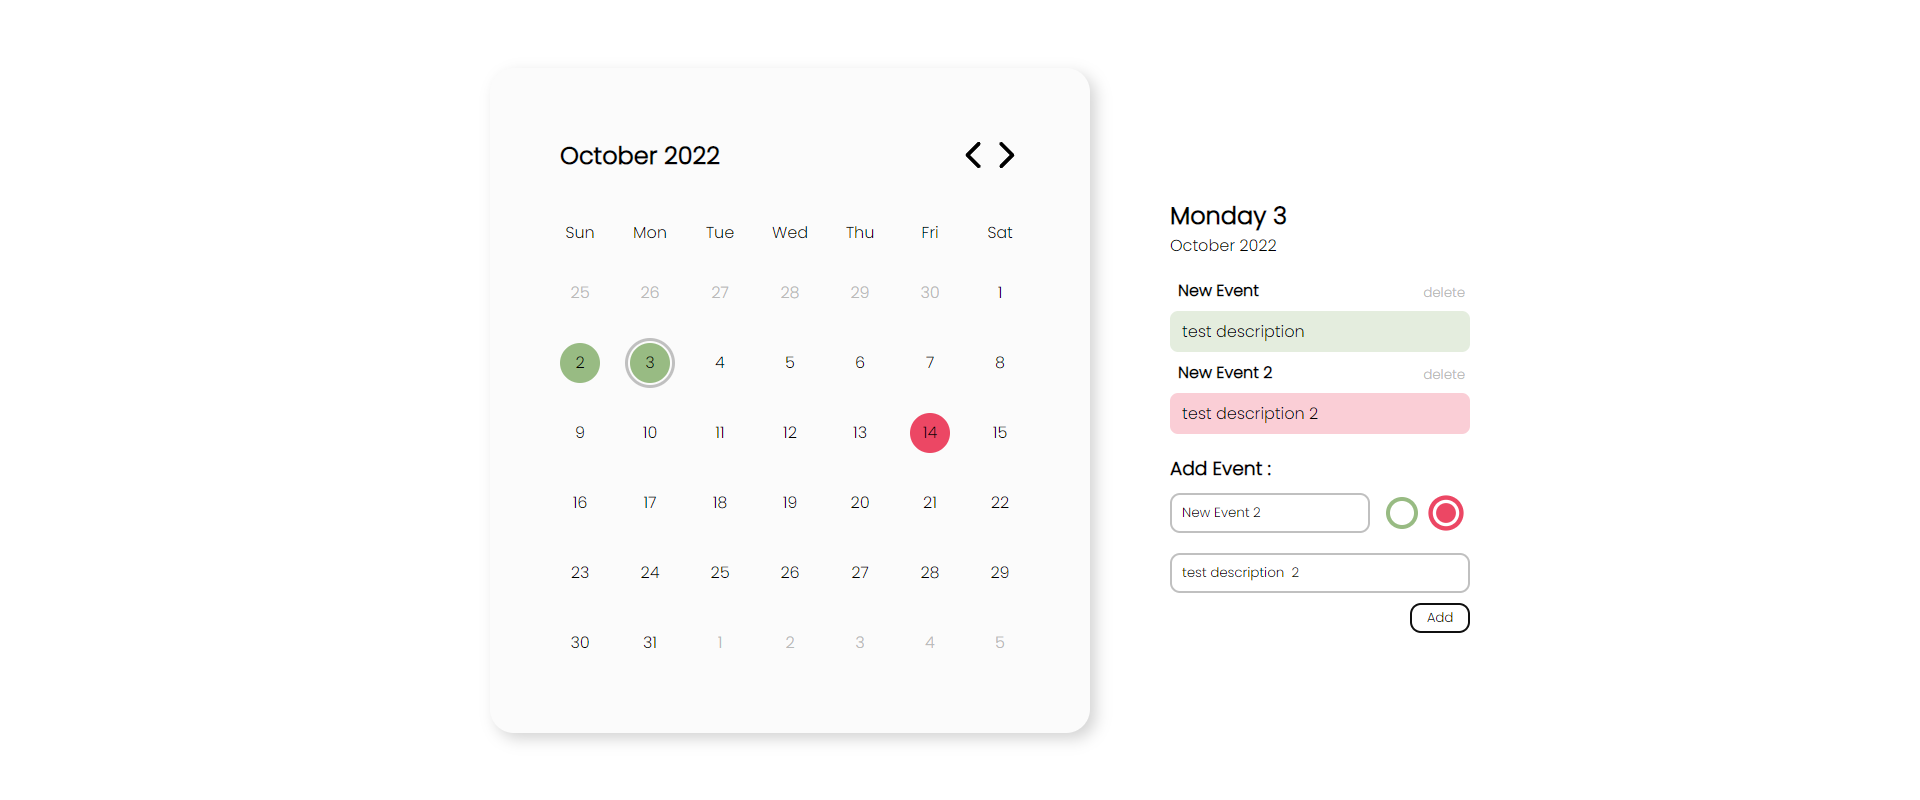This screenshot has width=1920, height=800.
Task: Click the left arrow to view September
Action: point(972,155)
